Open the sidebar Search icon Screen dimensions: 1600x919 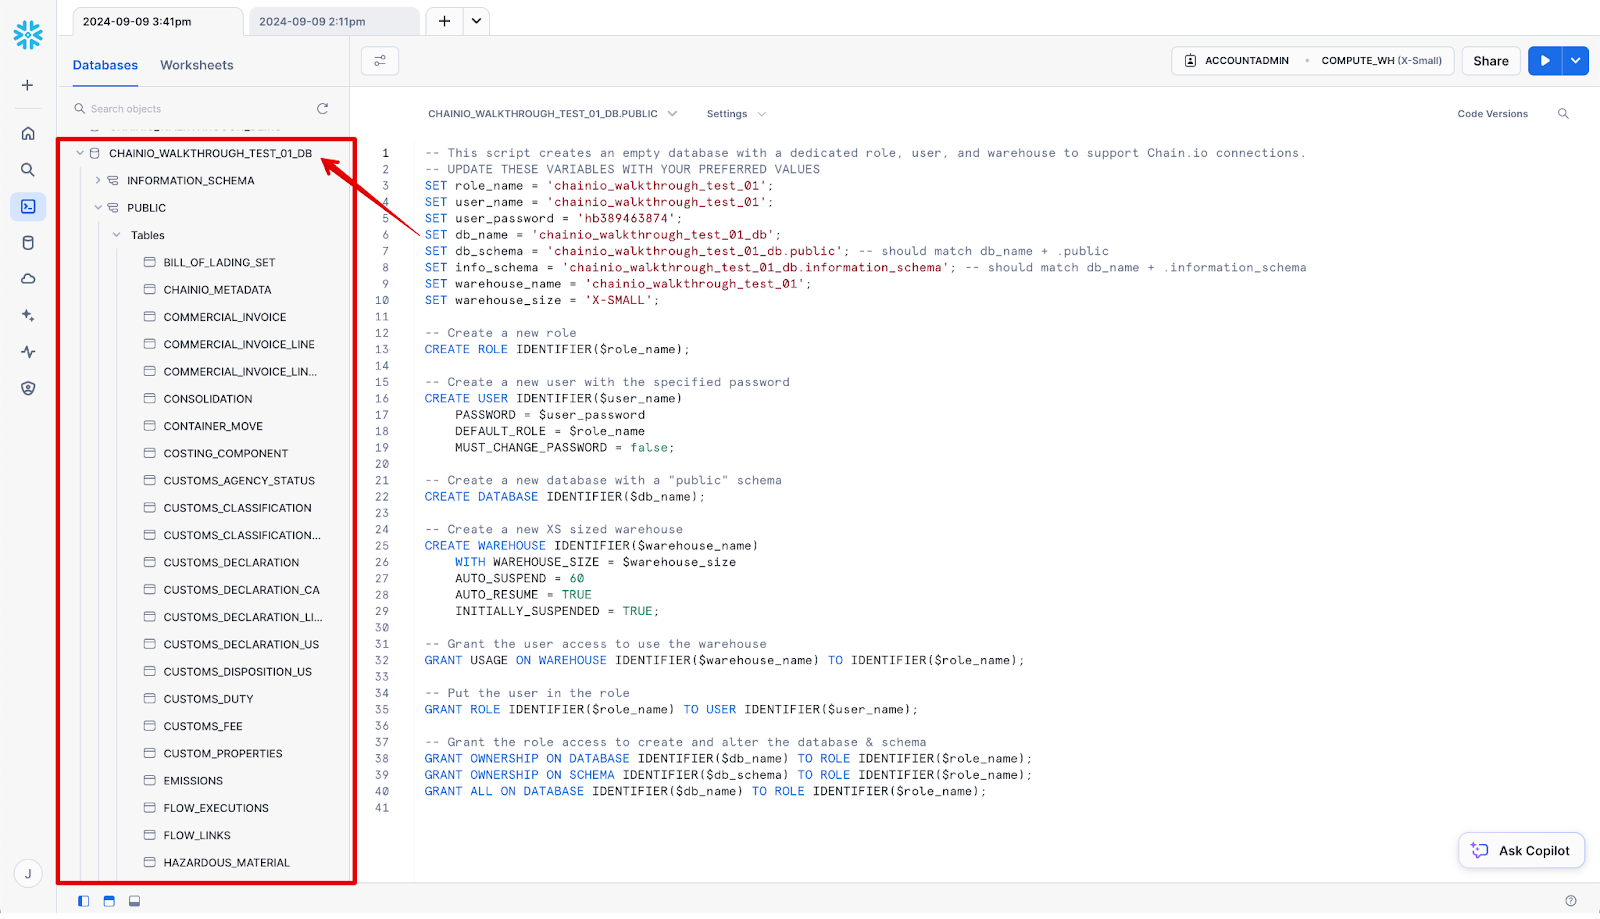pyautogui.click(x=28, y=170)
